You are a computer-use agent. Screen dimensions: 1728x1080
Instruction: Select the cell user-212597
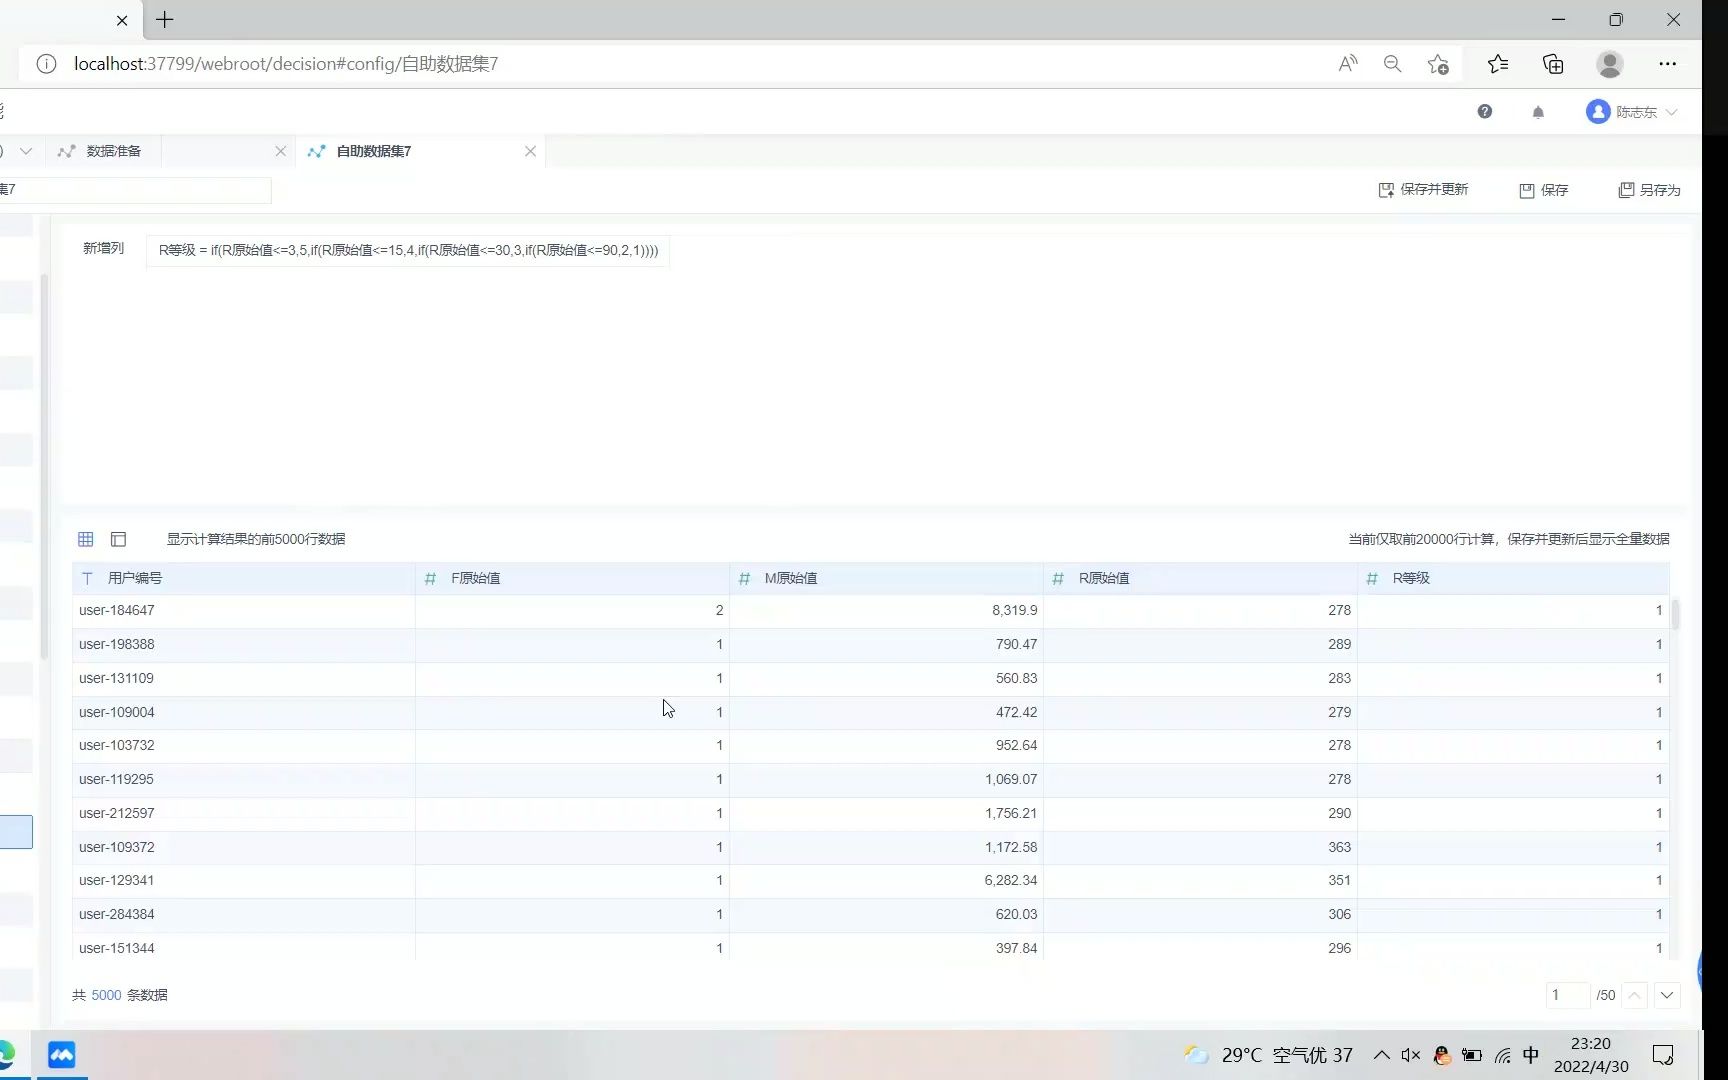coord(243,813)
